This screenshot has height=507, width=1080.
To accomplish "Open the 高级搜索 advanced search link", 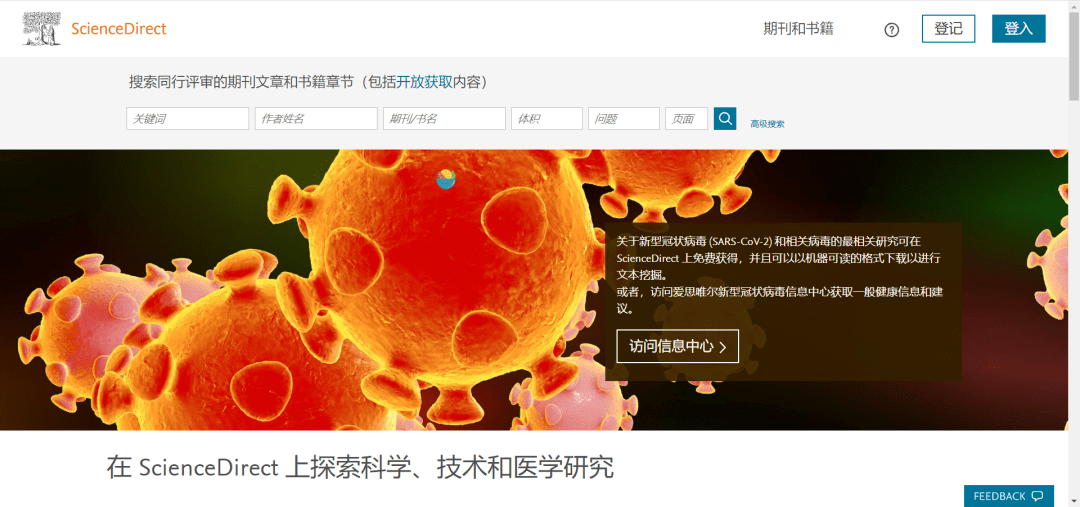I will coord(767,124).
